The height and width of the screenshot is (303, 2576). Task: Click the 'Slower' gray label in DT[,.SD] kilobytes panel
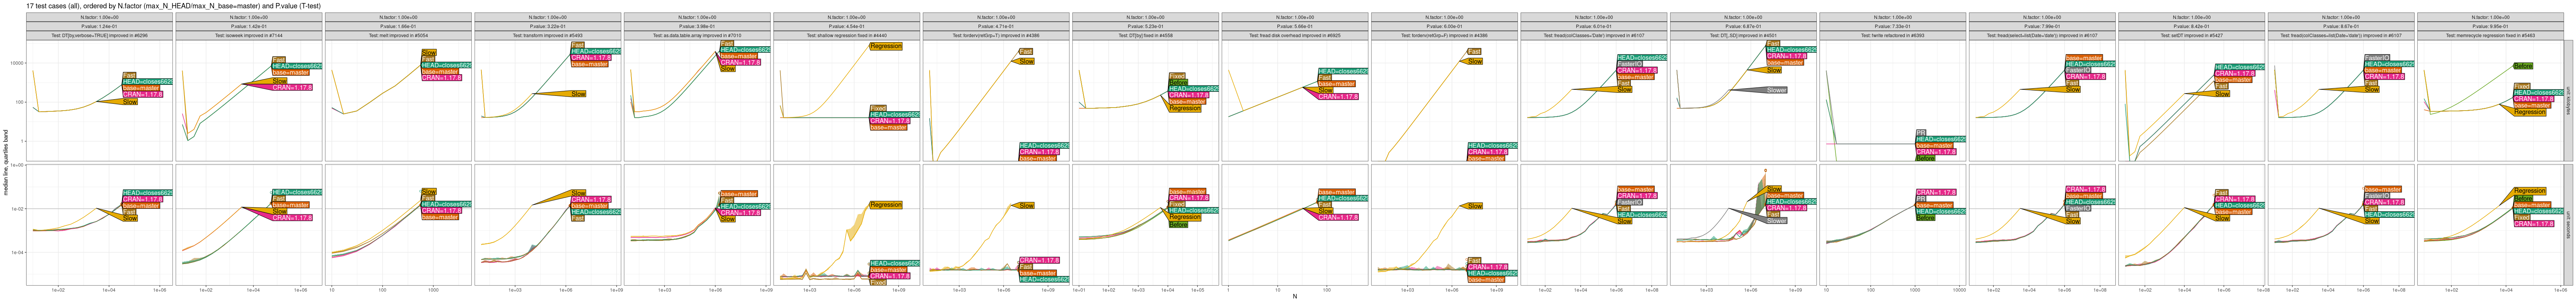1776,90
